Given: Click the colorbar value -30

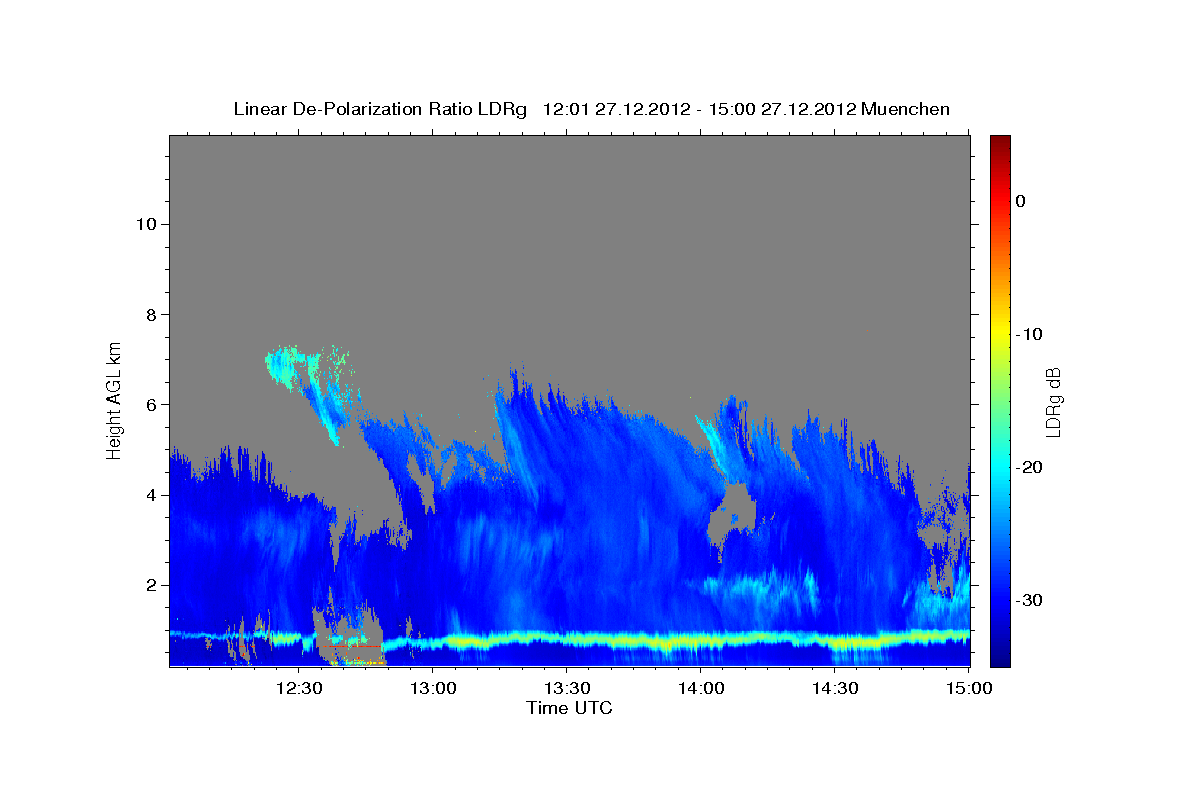Looking at the screenshot, I should (x=1030, y=600).
